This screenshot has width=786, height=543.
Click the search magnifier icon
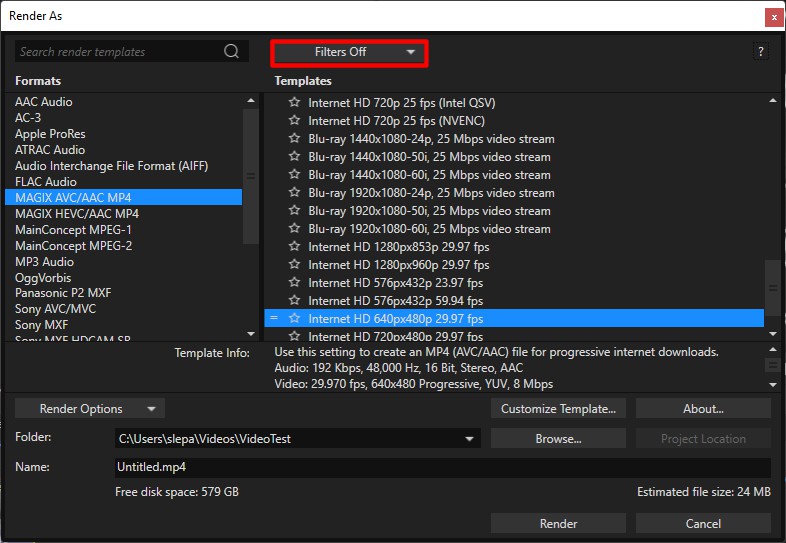point(231,52)
